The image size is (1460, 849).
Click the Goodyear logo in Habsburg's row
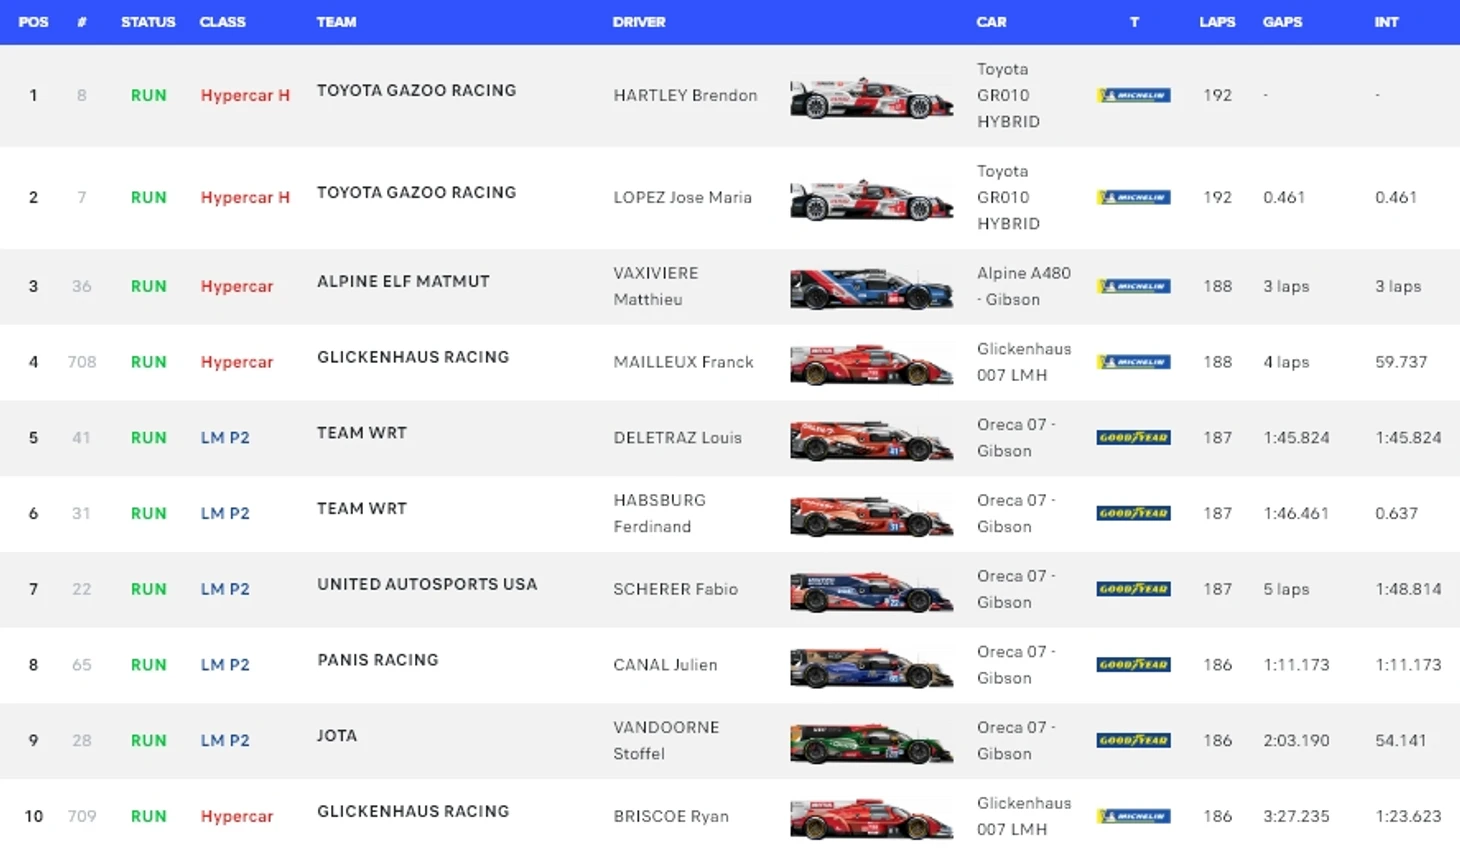[x=1133, y=513]
